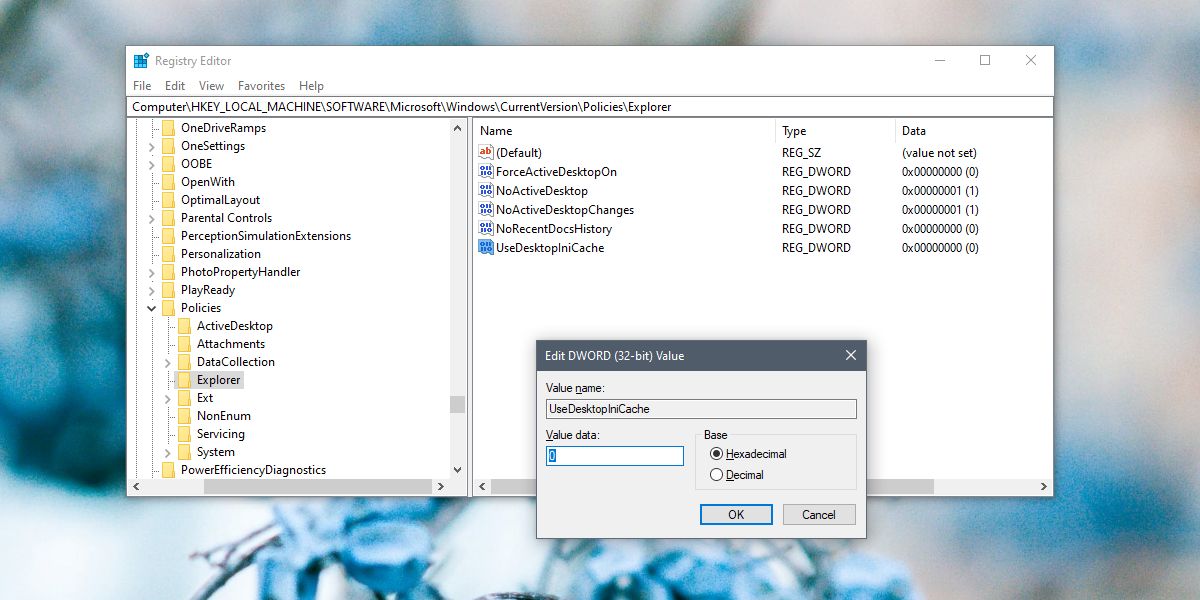
Task: Open the Help menu
Action: [311, 86]
